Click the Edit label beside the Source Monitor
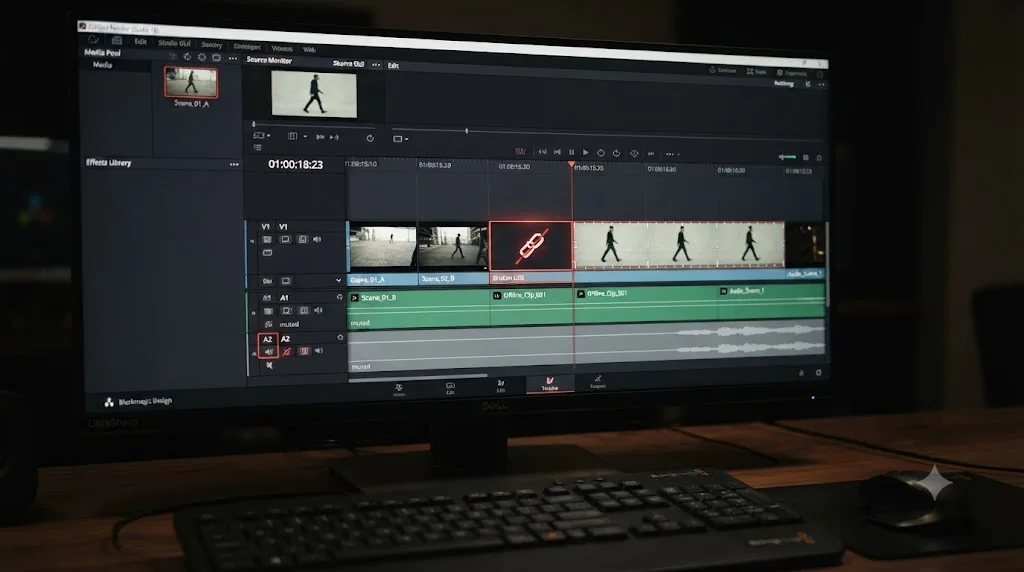Viewport: 1024px width, 572px height. (393, 65)
